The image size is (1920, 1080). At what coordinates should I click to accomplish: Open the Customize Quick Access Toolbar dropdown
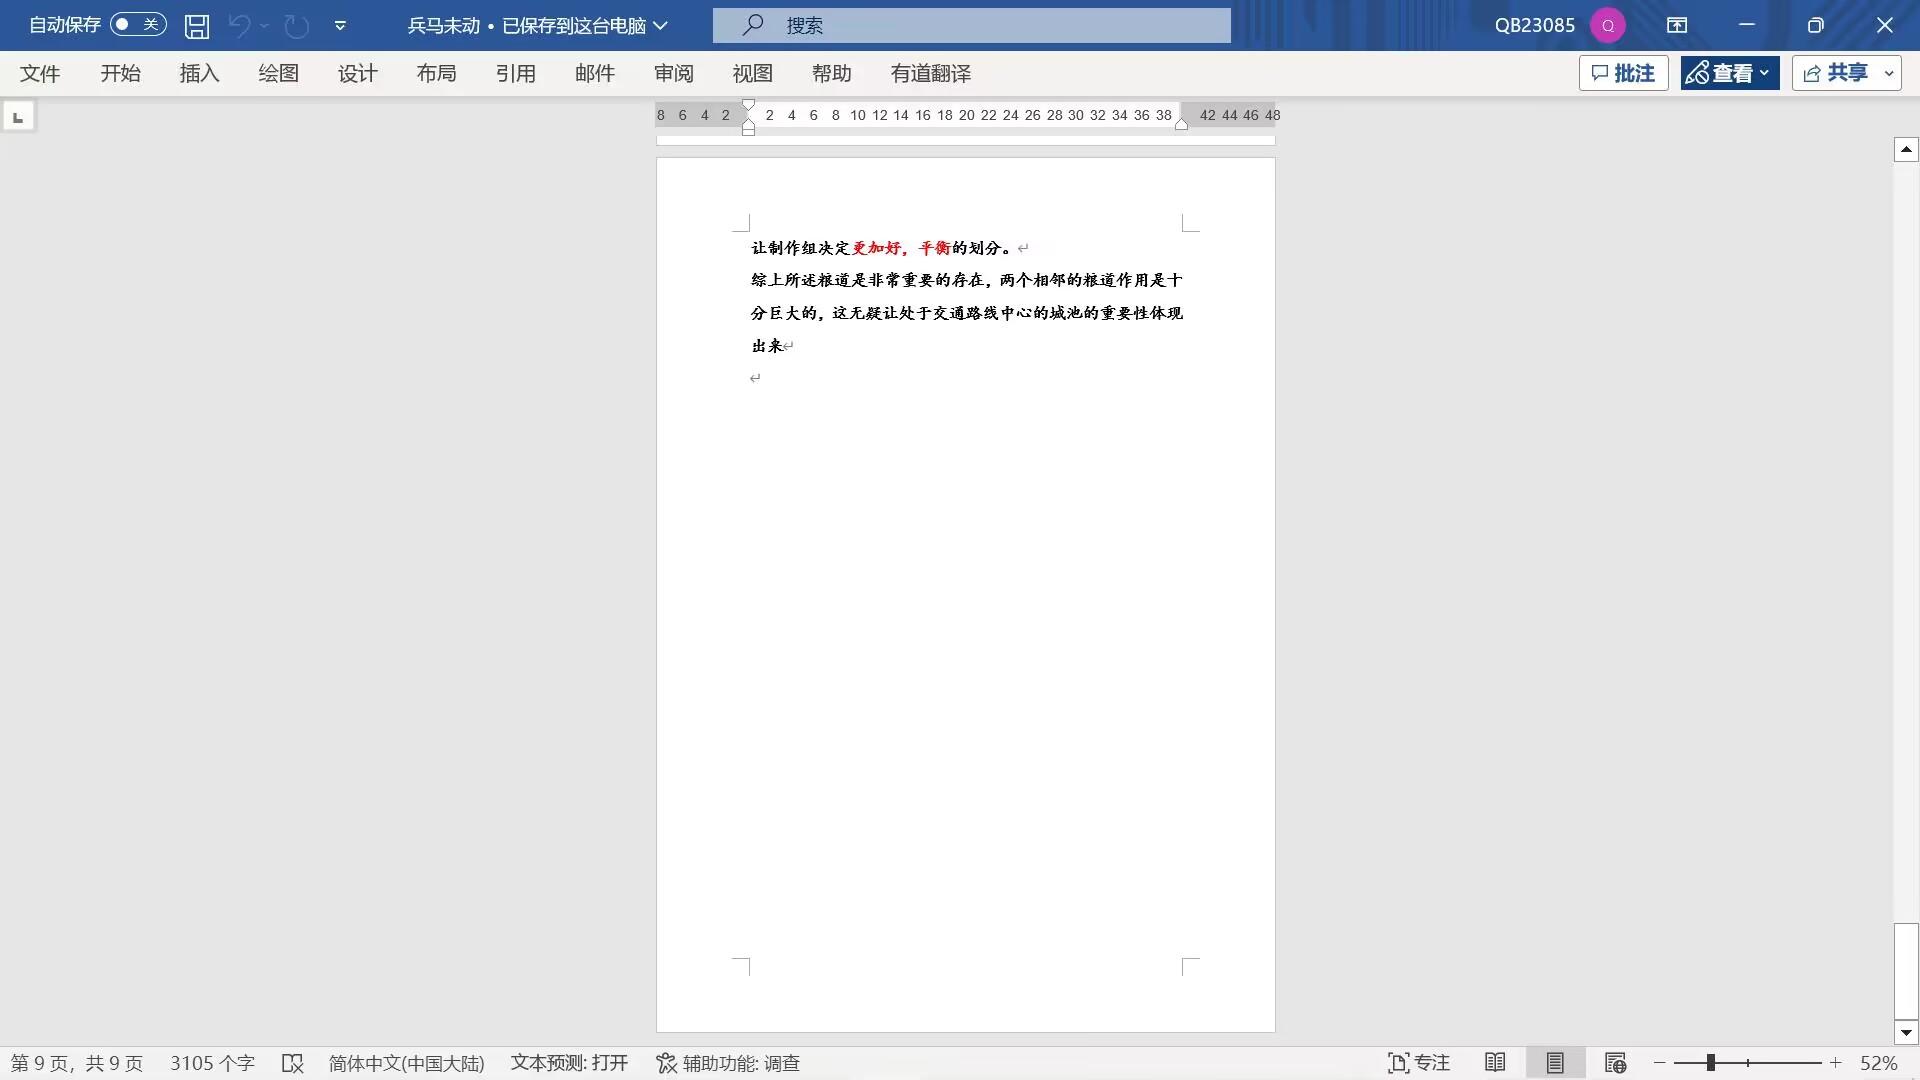[x=340, y=26]
